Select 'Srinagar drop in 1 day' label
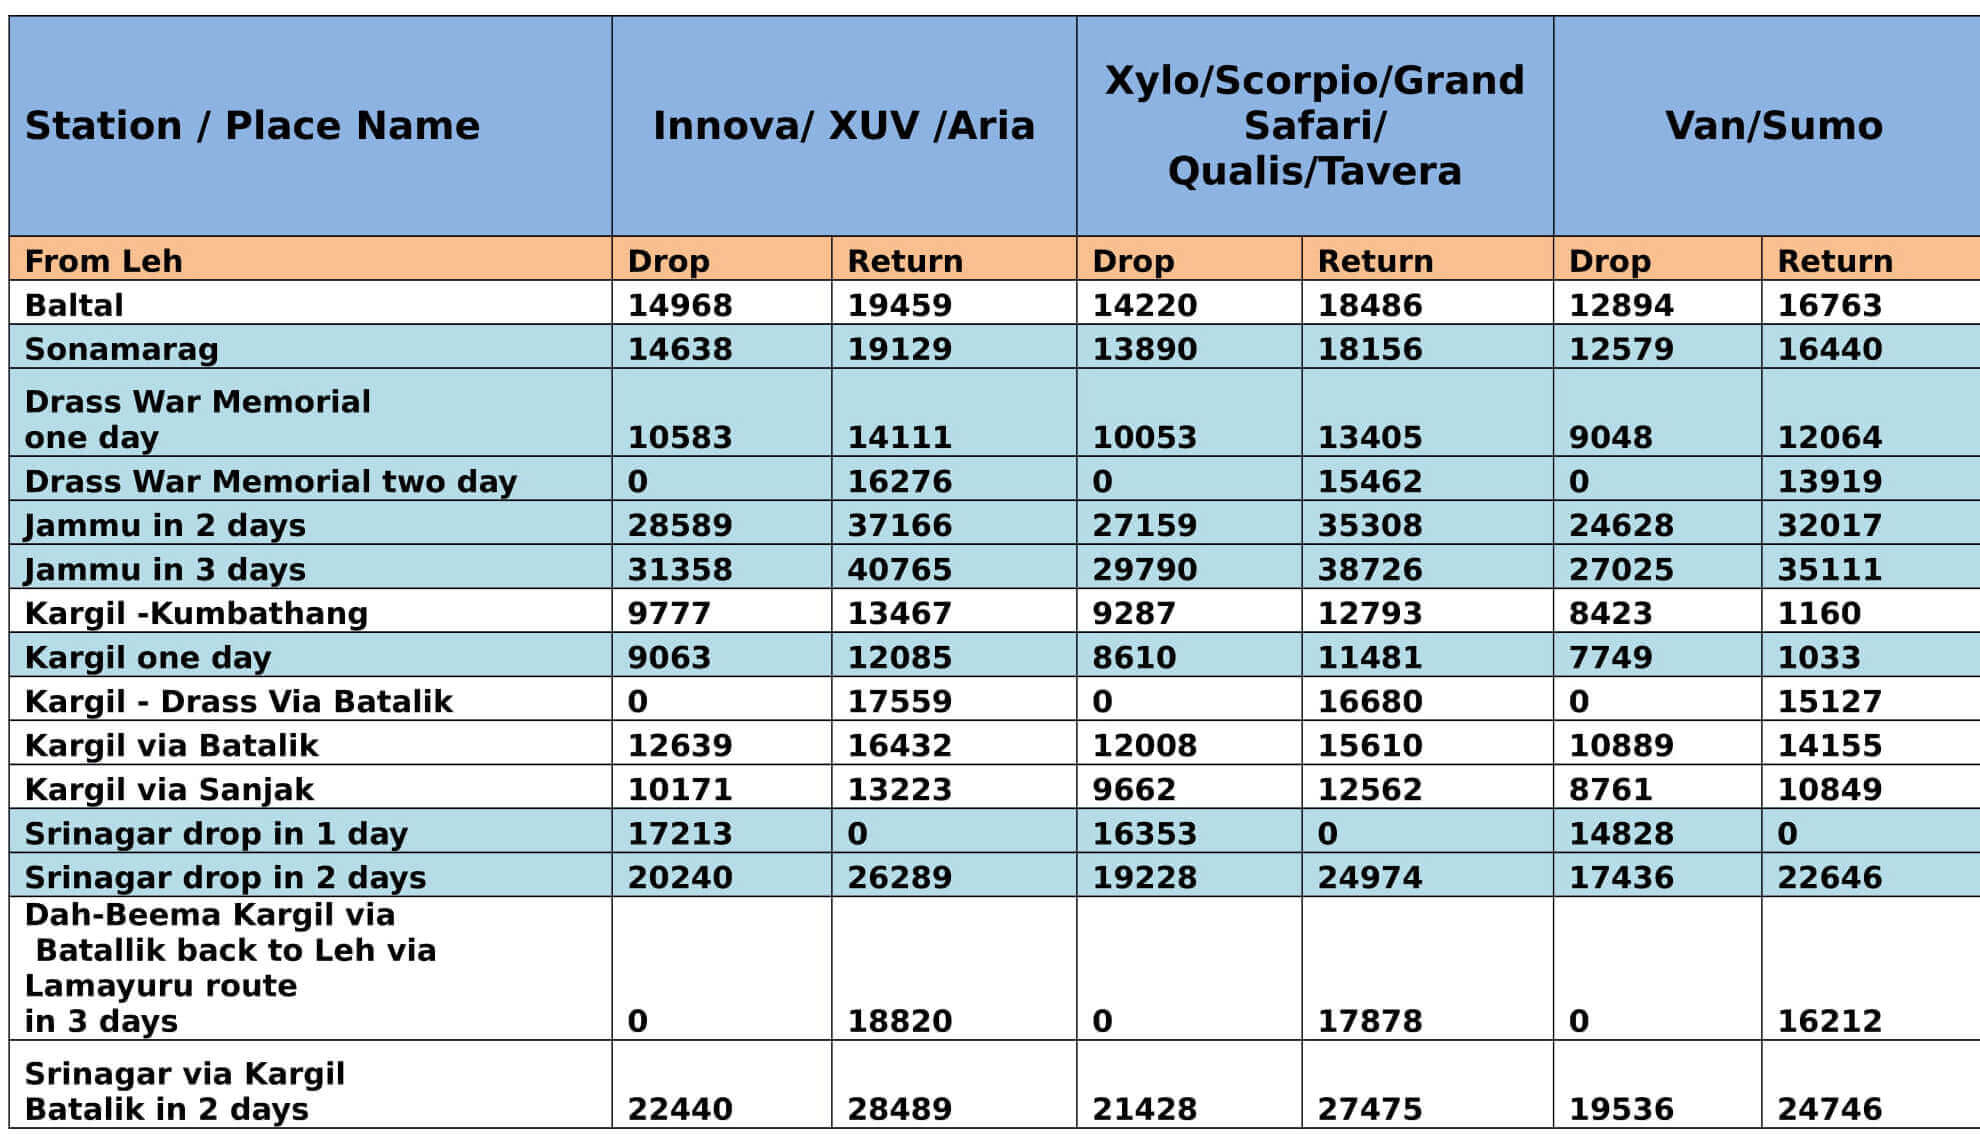This screenshot has height=1134, width=1980. pyautogui.click(x=216, y=833)
